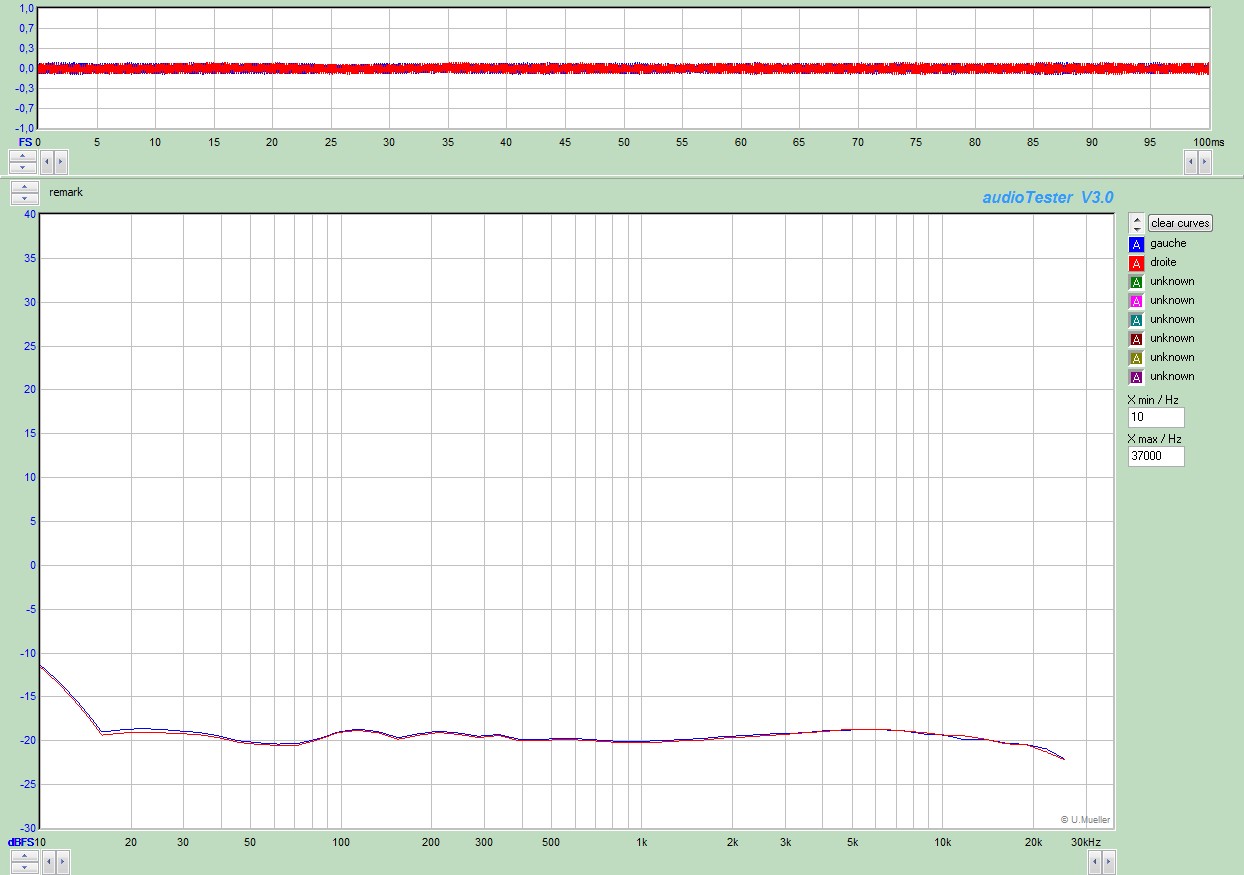Image resolution: width=1244 pixels, height=875 pixels.
Task: Toggle the red 'droite' curve button
Action: [1136, 263]
